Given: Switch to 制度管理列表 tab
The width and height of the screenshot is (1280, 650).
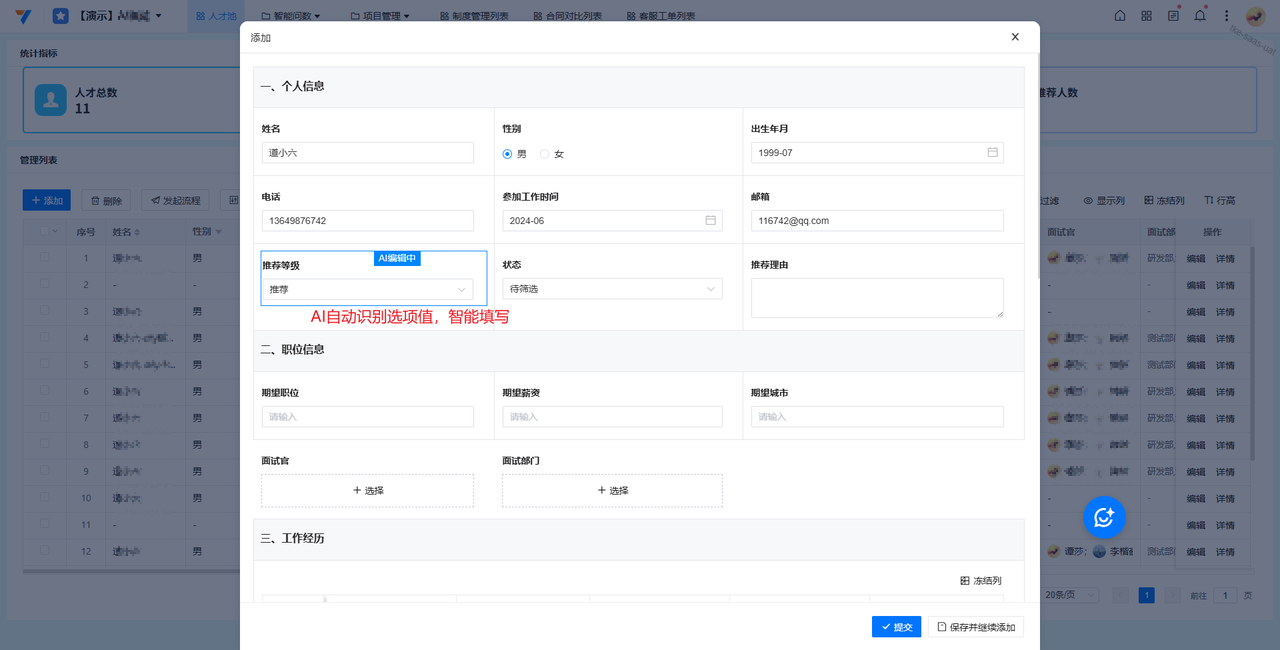Looking at the screenshot, I should [x=473, y=17].
